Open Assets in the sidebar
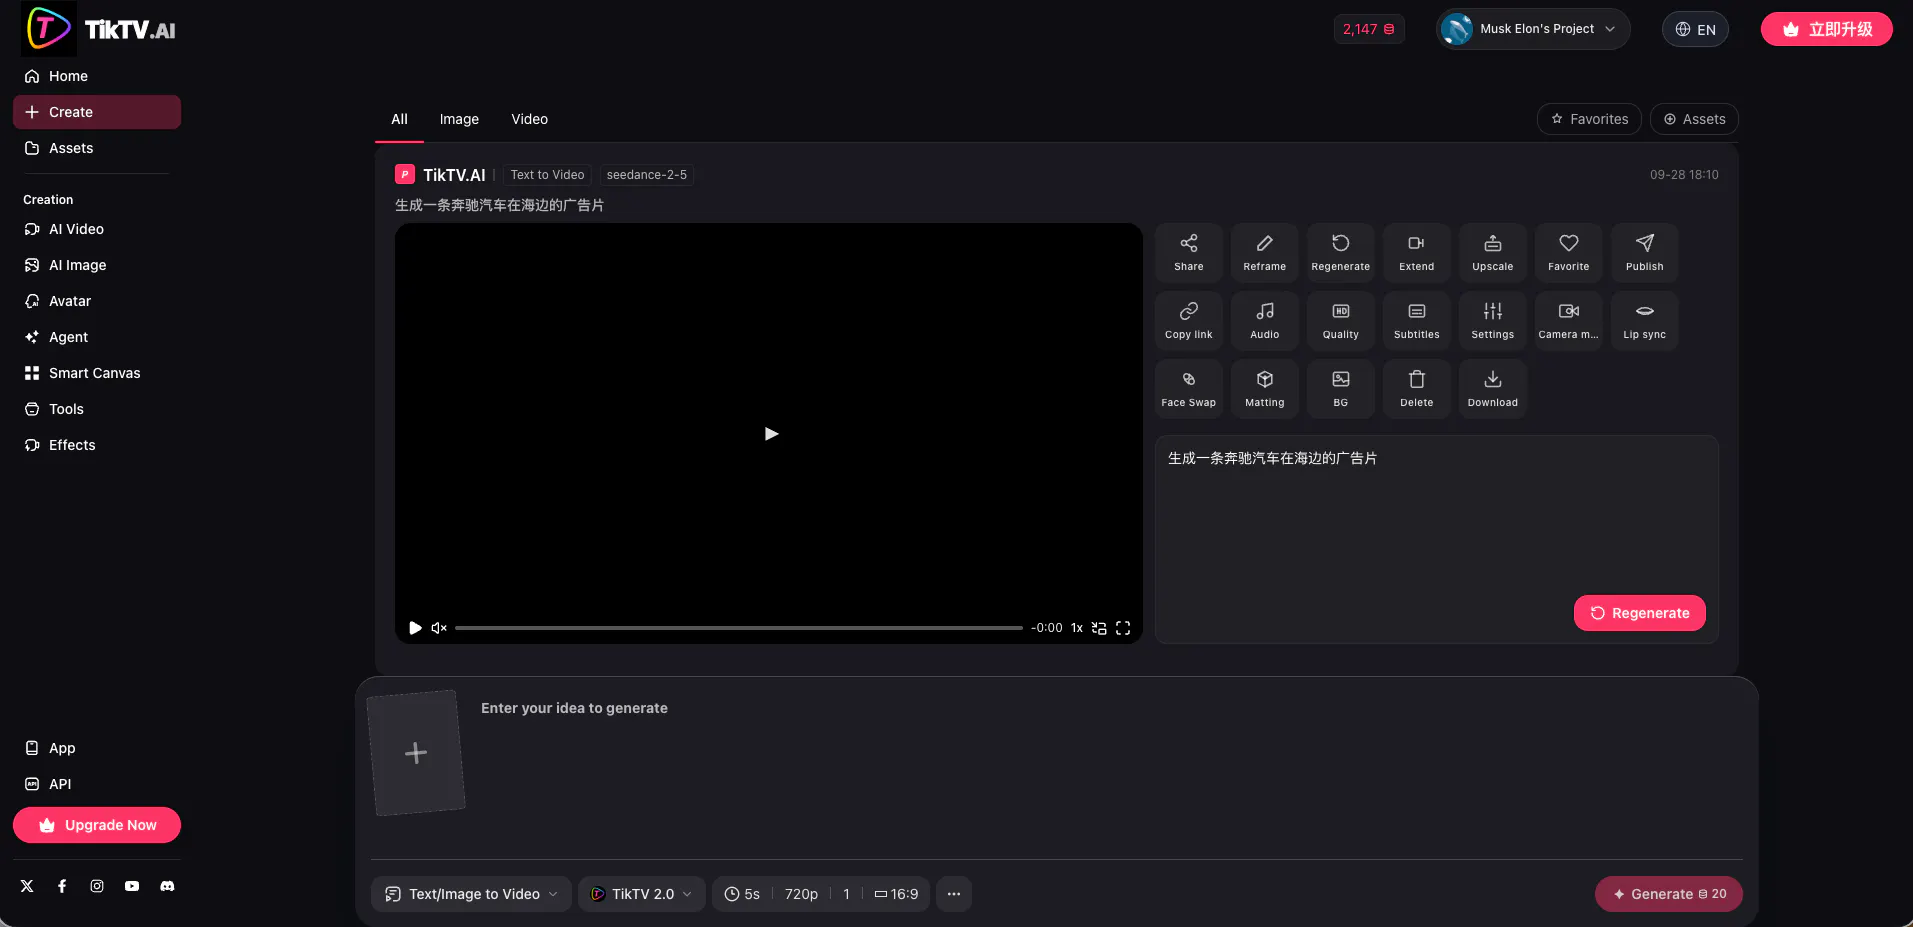Screen dimensions: 1913x927 [97, 148]
